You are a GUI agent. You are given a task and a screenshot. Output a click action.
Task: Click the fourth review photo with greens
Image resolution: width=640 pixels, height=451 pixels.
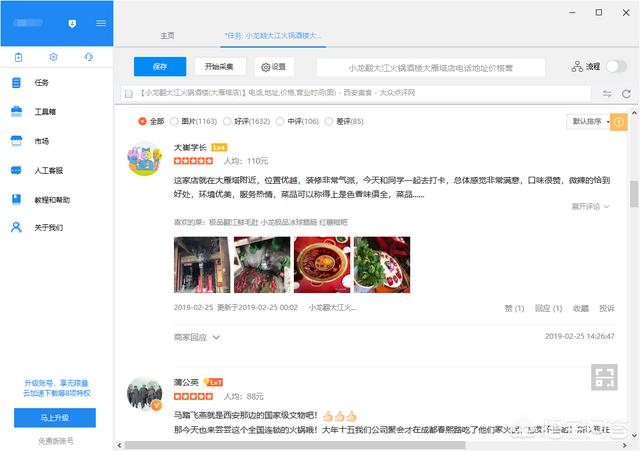[x=382, y=264]
